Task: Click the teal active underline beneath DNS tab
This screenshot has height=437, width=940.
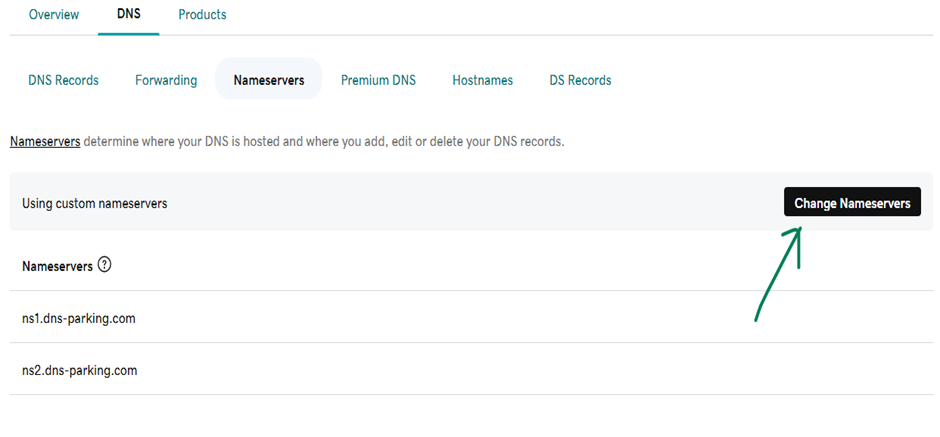Action: point(128,34)
